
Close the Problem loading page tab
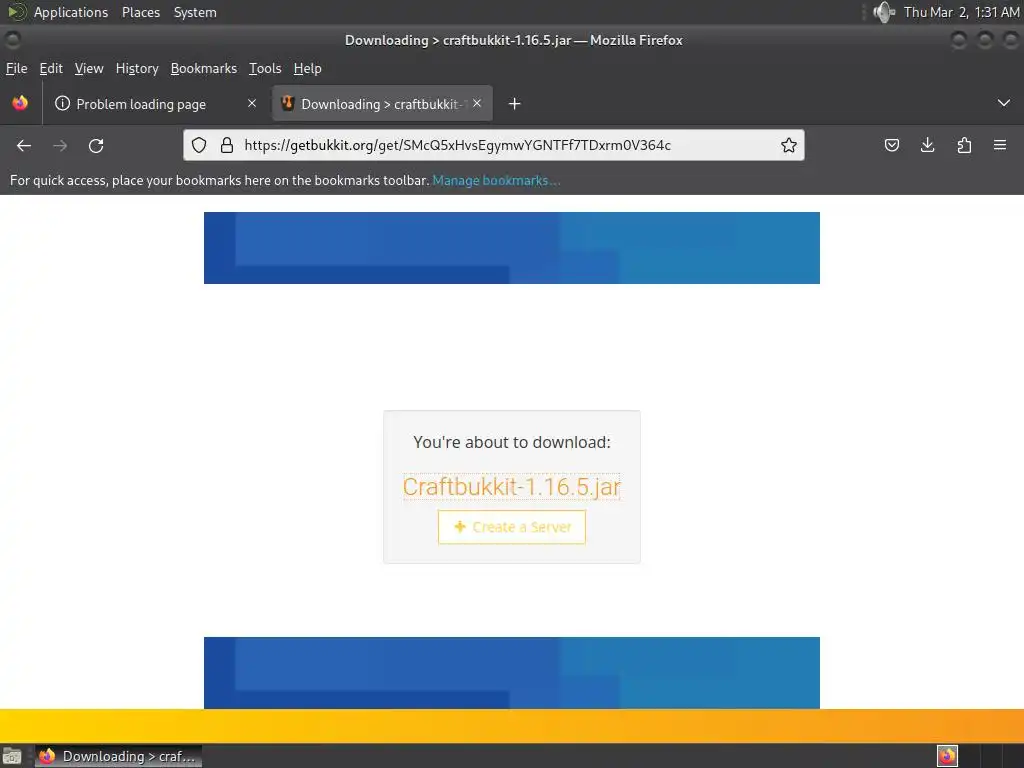pos(252,103)
